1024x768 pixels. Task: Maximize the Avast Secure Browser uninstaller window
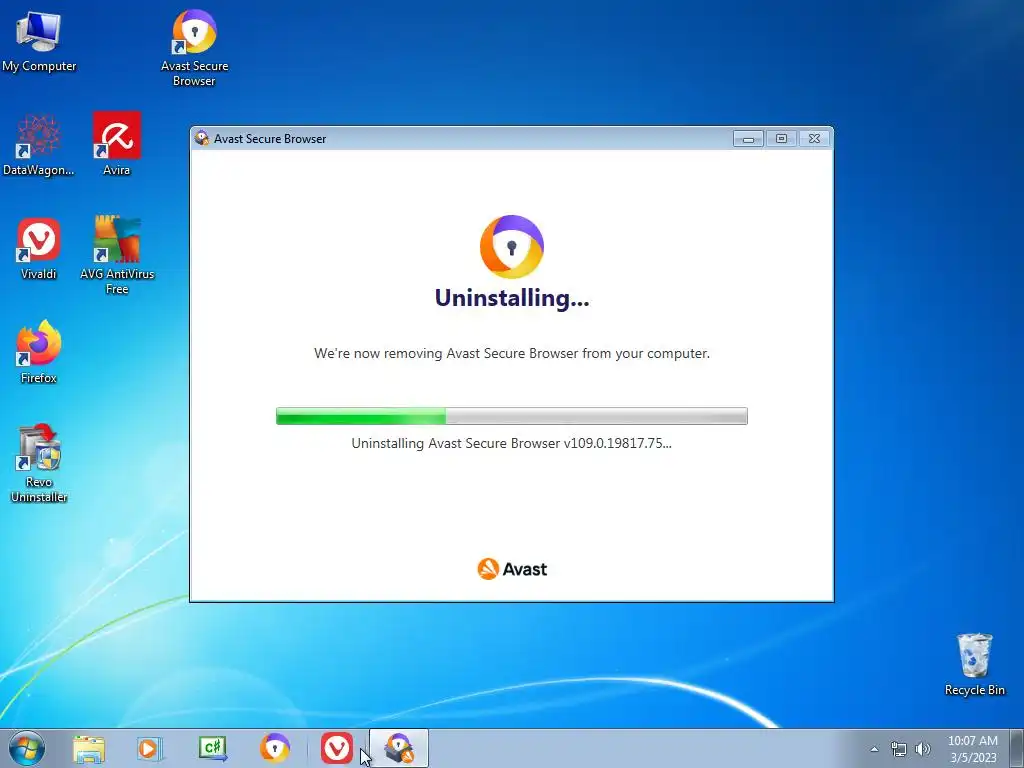tap(781, 138)
